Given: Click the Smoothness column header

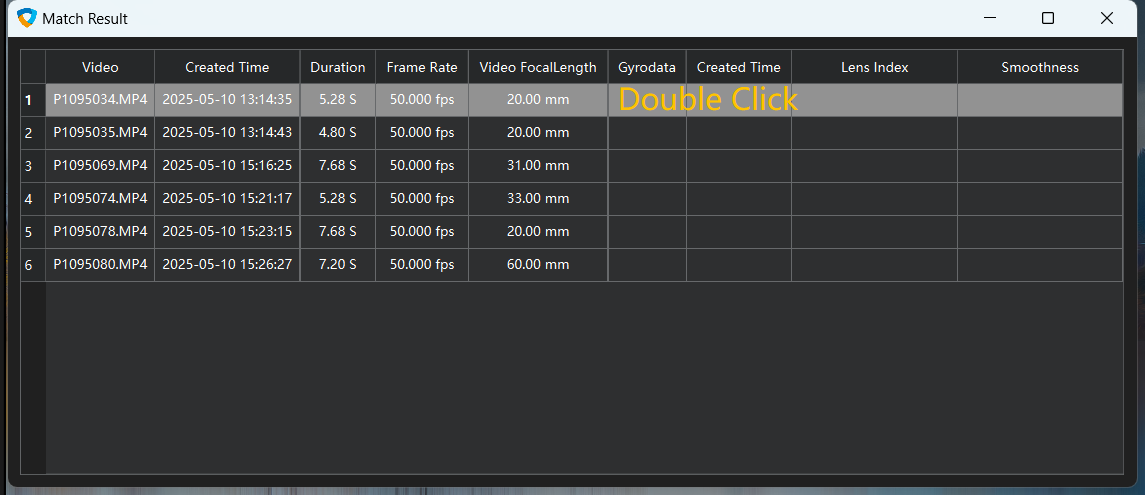Looking at the screenshot, I should pos(1040,67).
